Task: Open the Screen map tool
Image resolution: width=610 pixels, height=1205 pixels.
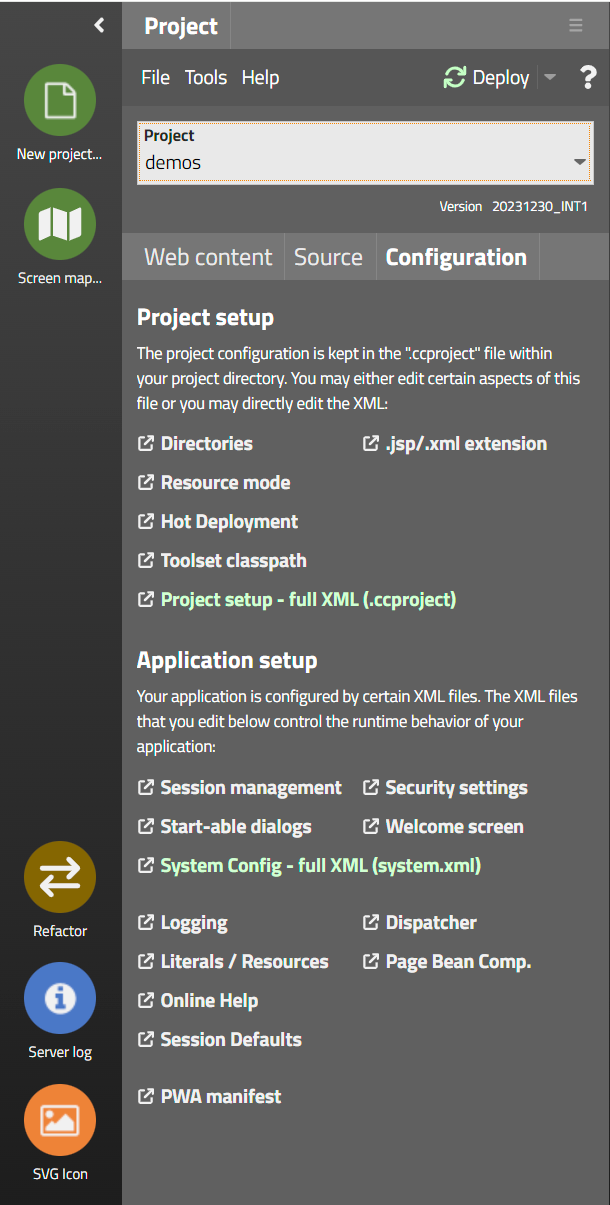Action: point(60,224)
